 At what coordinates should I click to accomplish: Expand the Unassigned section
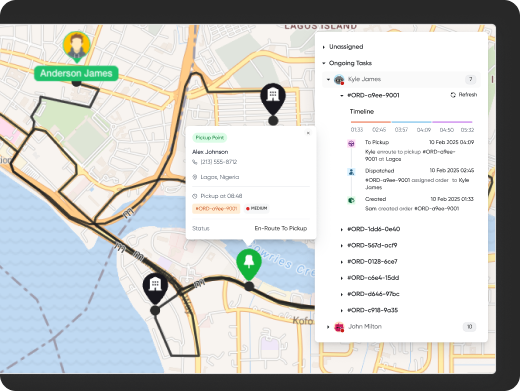click(x=324, y=47)
